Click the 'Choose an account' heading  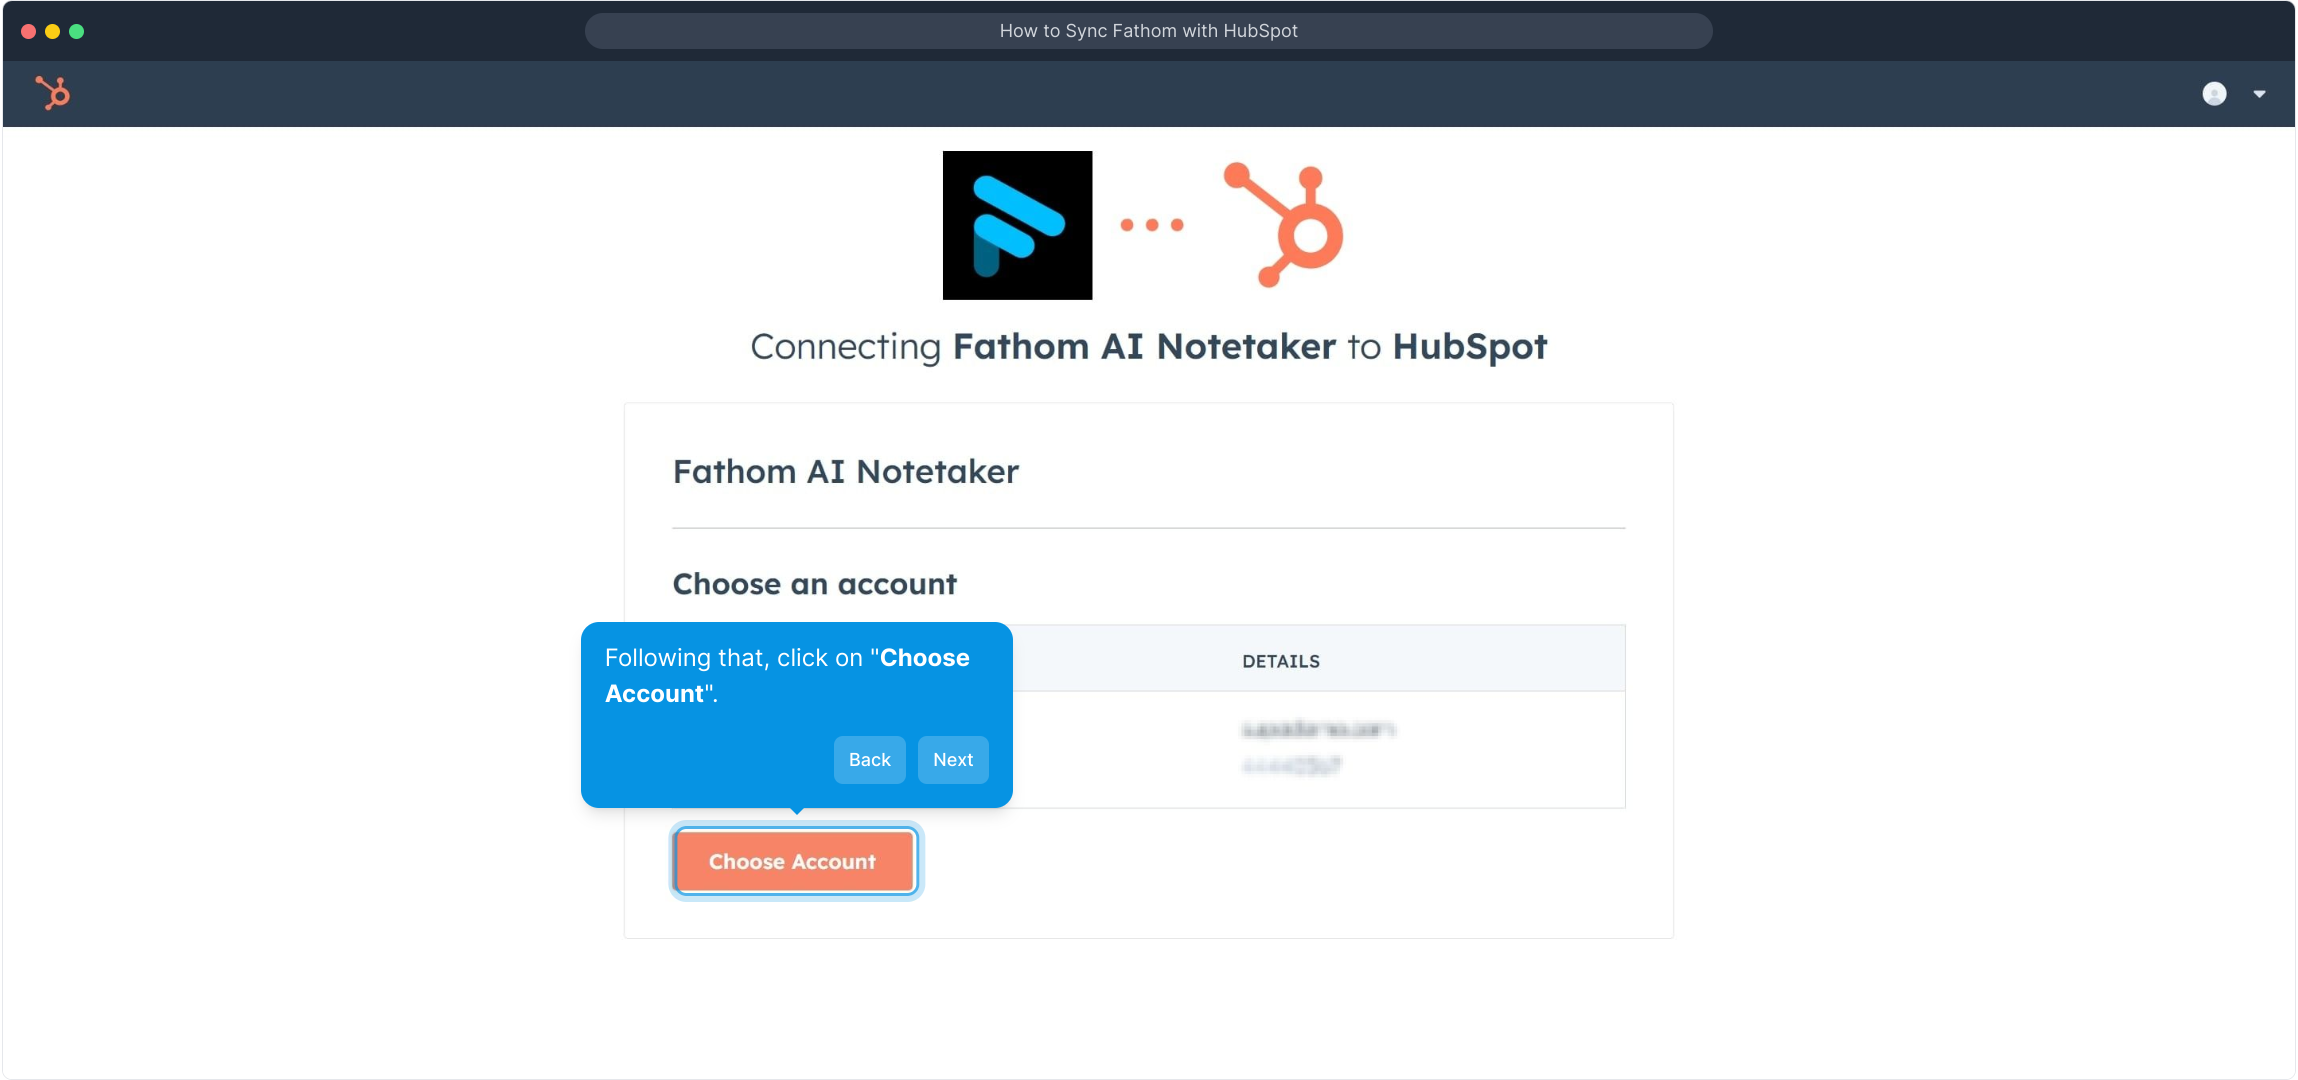(x=814, y=584)
